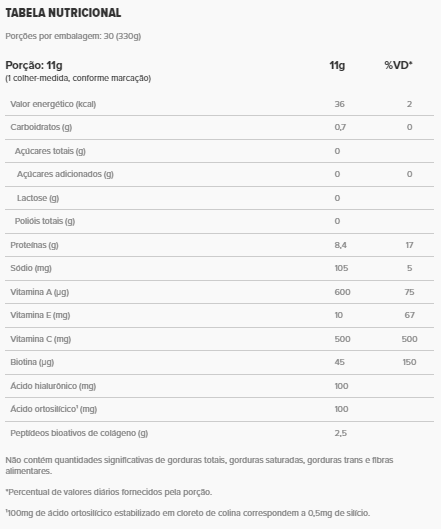441x529 pixels.
Task: Click the TABELA NUTRICIONAL heading
Action: click(x=63, y=13)
